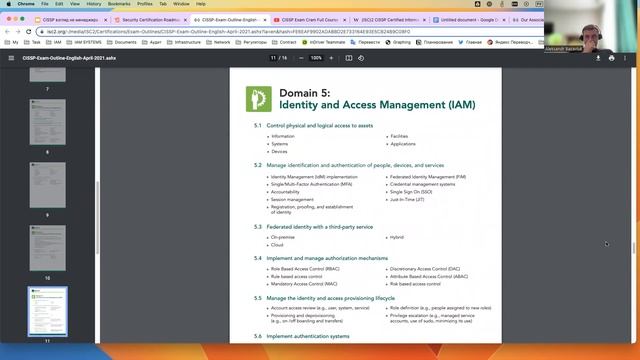Open the Edit menu

59,4
